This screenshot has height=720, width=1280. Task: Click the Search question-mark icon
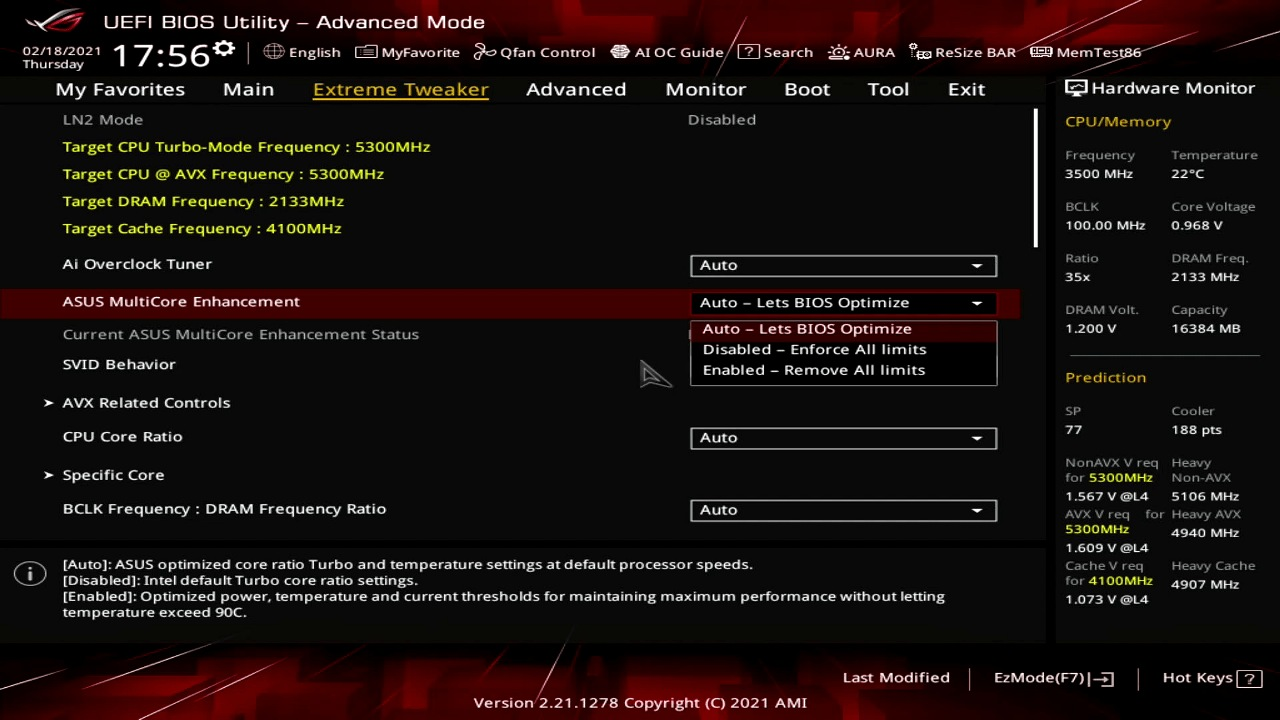click(748, 52)
